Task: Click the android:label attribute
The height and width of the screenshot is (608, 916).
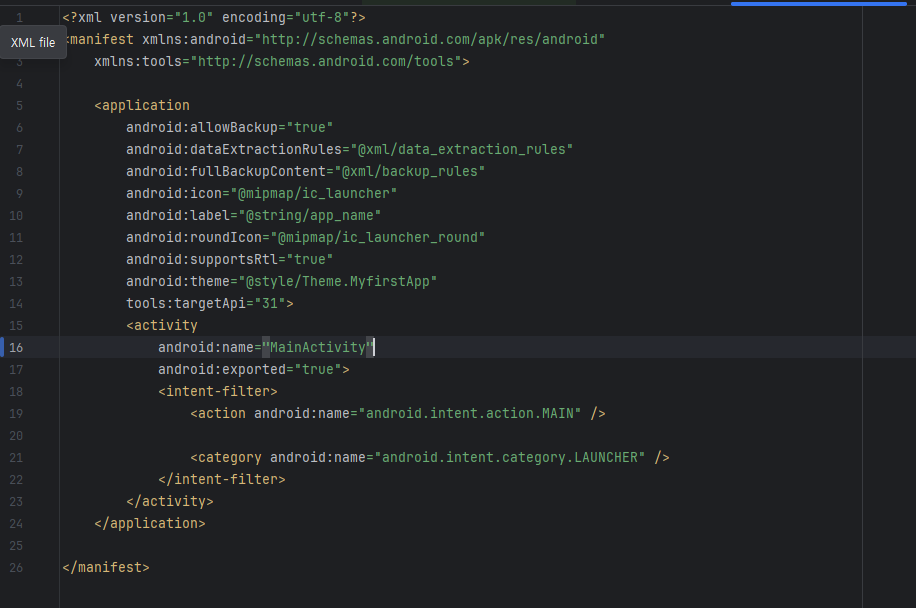Action: tap(178, 216)
